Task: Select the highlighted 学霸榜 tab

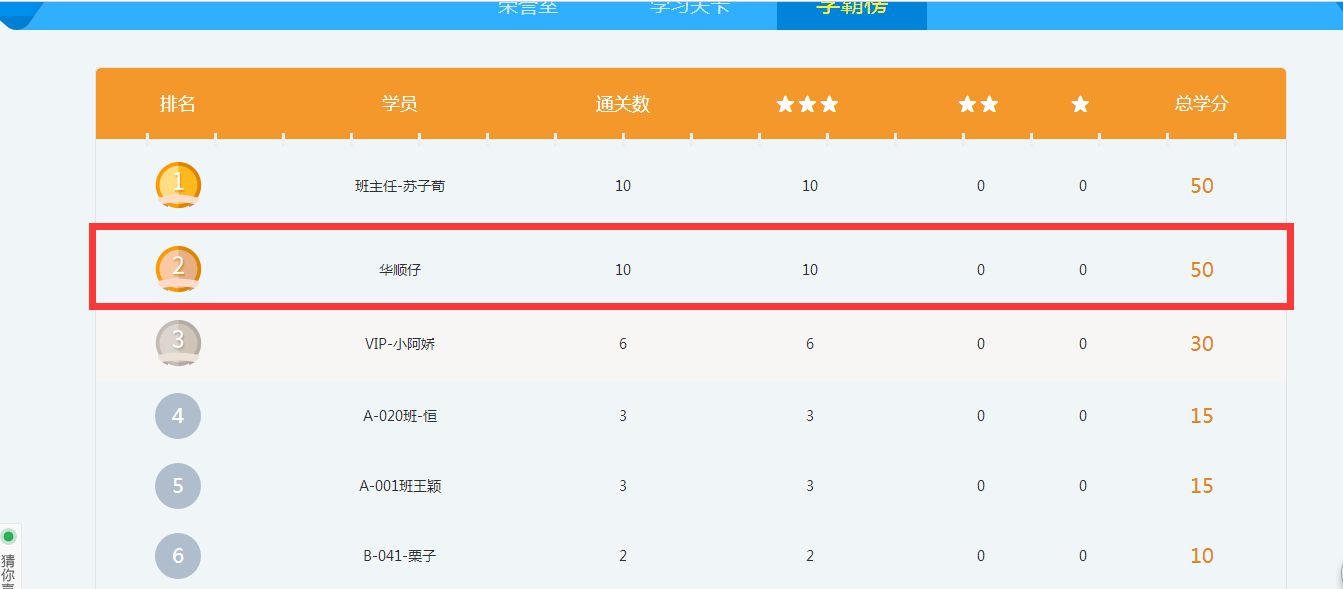Action: tap(851, 9)
